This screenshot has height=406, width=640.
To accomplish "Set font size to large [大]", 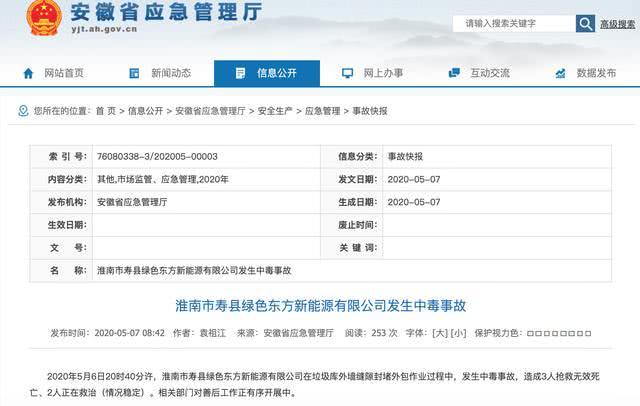I will click(x=440, y=333).
